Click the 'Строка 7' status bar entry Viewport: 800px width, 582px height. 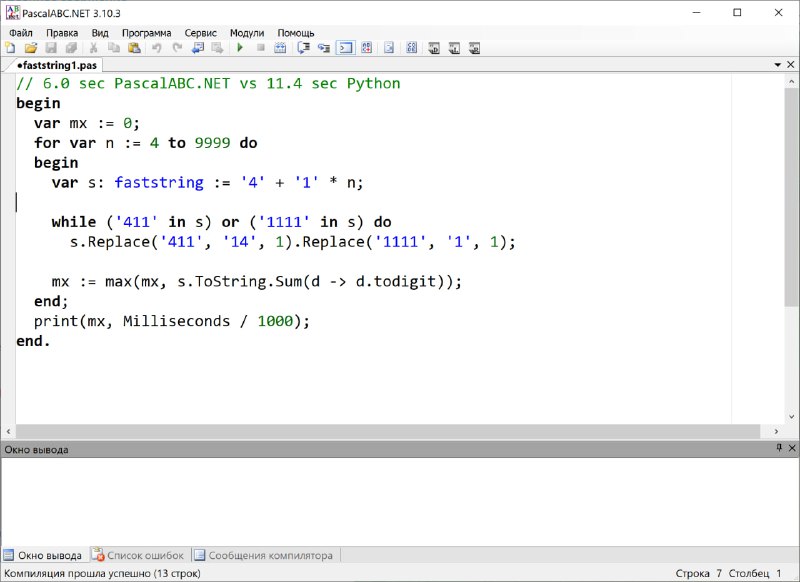click(698, 573)
